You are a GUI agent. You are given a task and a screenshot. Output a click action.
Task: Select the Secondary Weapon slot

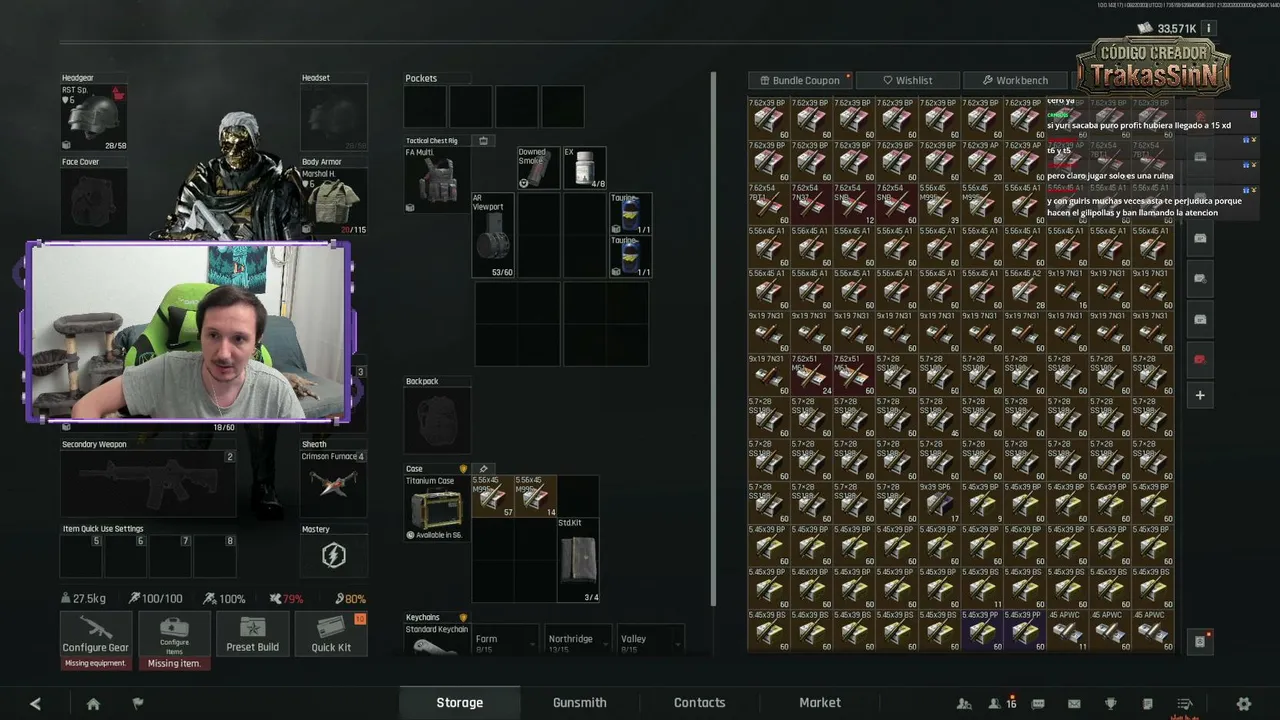(x=148, y=483)
